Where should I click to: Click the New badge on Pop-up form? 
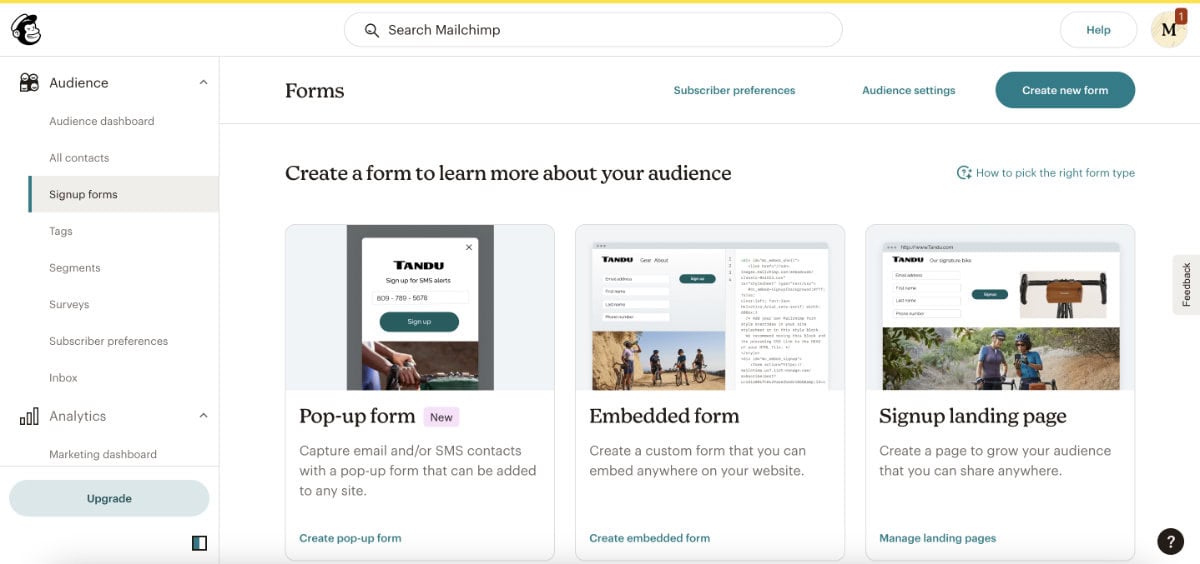pos(441,417)
